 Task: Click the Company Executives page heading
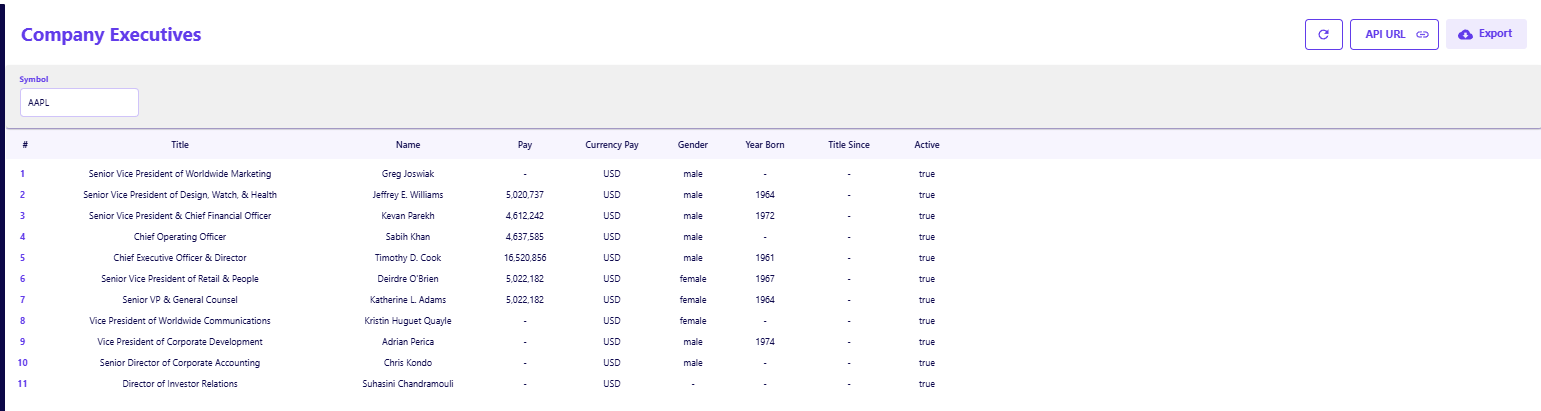click(x=111, y=35)
